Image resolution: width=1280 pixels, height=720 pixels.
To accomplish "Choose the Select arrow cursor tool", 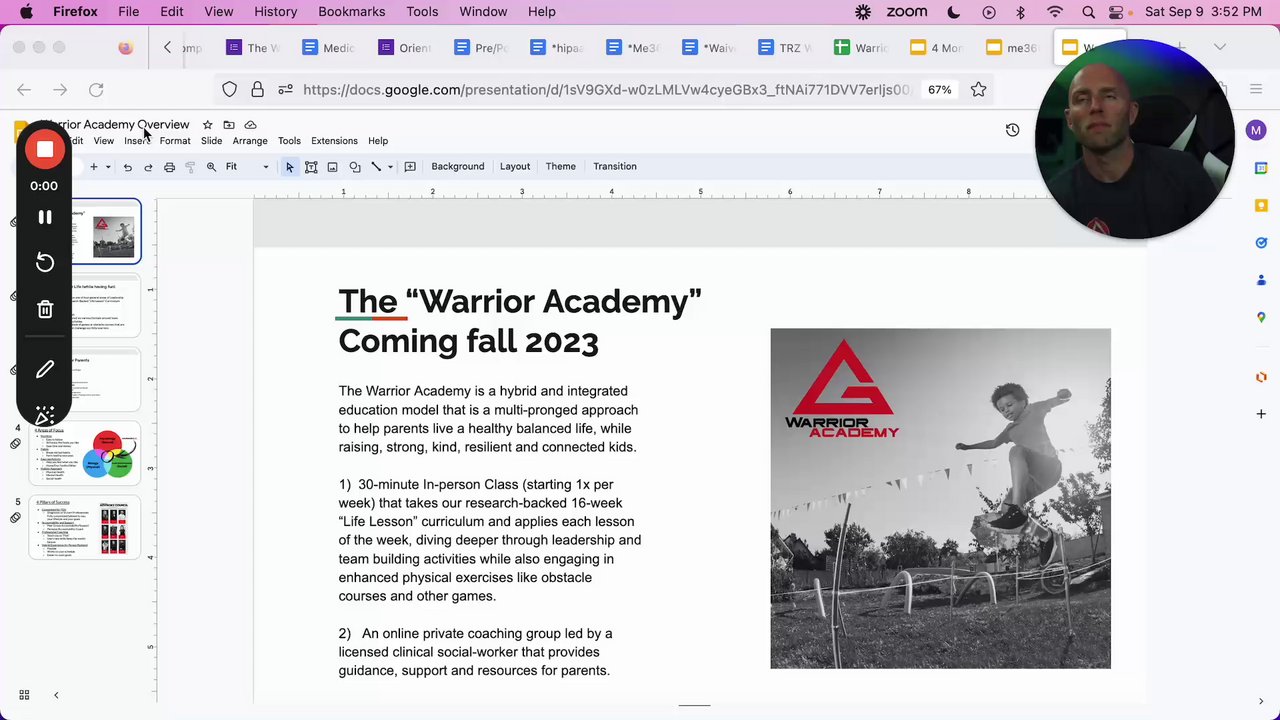I will [x=289, y=167].
